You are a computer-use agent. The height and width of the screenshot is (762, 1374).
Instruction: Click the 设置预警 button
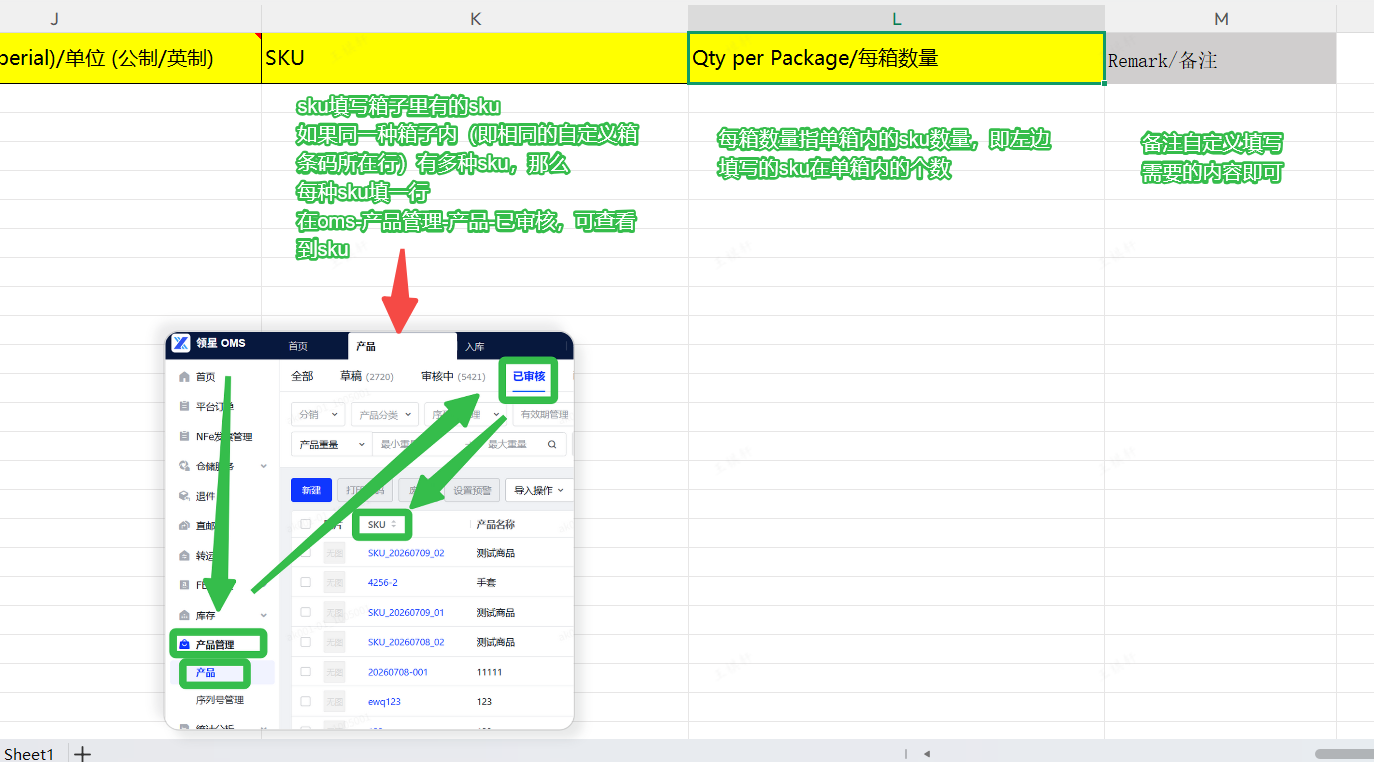pyautogui.click(x=473, y=490)
